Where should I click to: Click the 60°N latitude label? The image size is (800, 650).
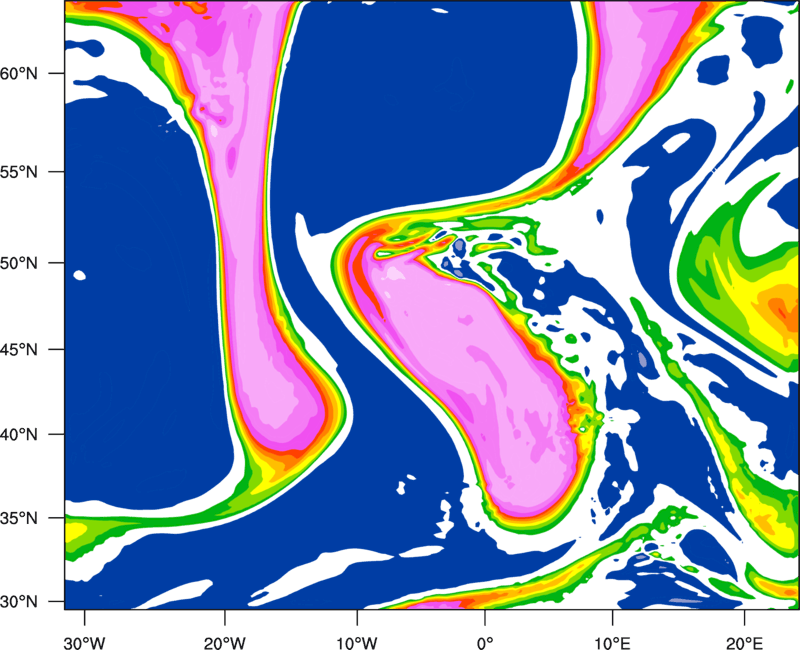(x=19, y=73)
